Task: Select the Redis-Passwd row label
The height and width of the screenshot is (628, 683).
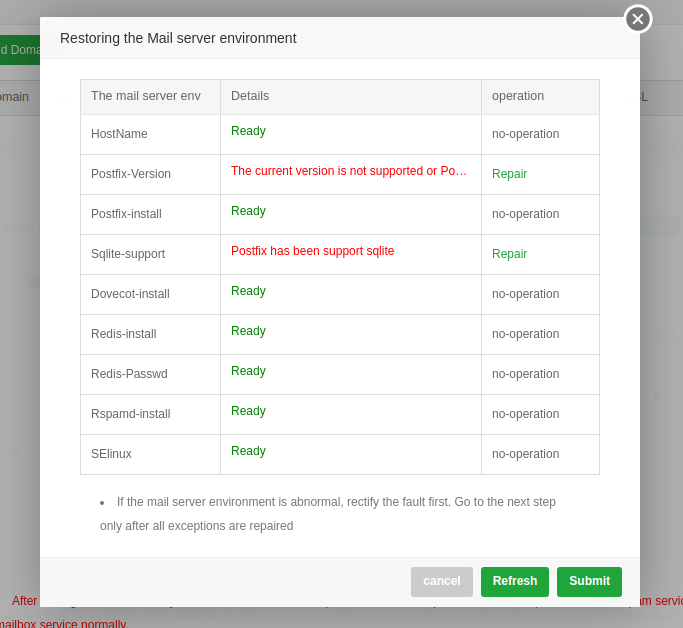Action: (129, 374)
